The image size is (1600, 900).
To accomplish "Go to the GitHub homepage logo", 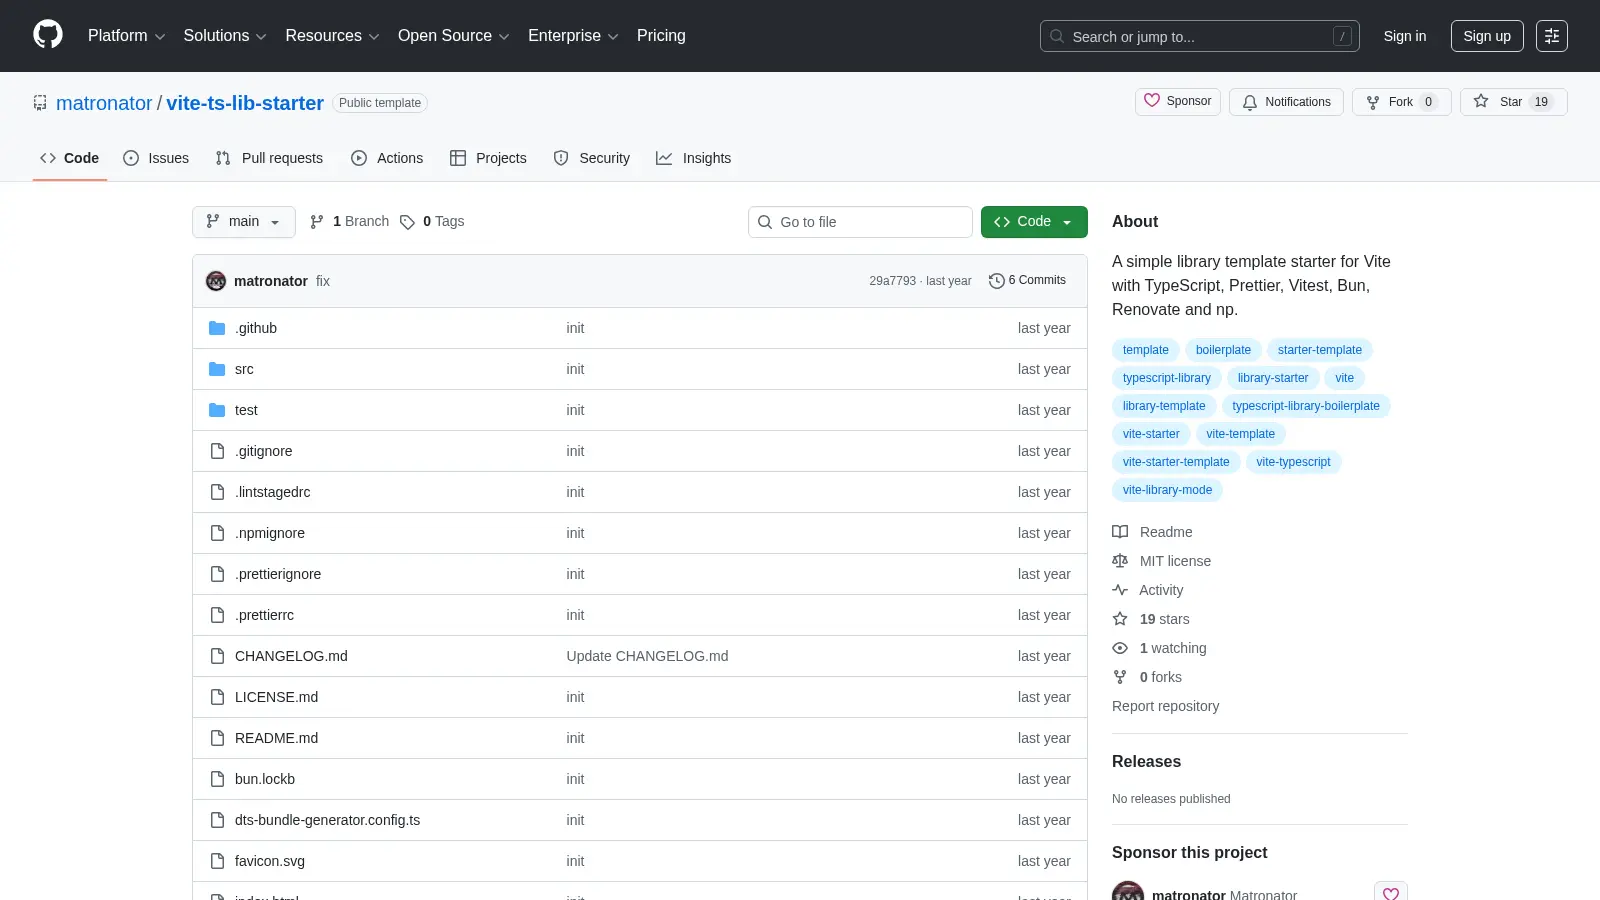I will coord(48,35).
